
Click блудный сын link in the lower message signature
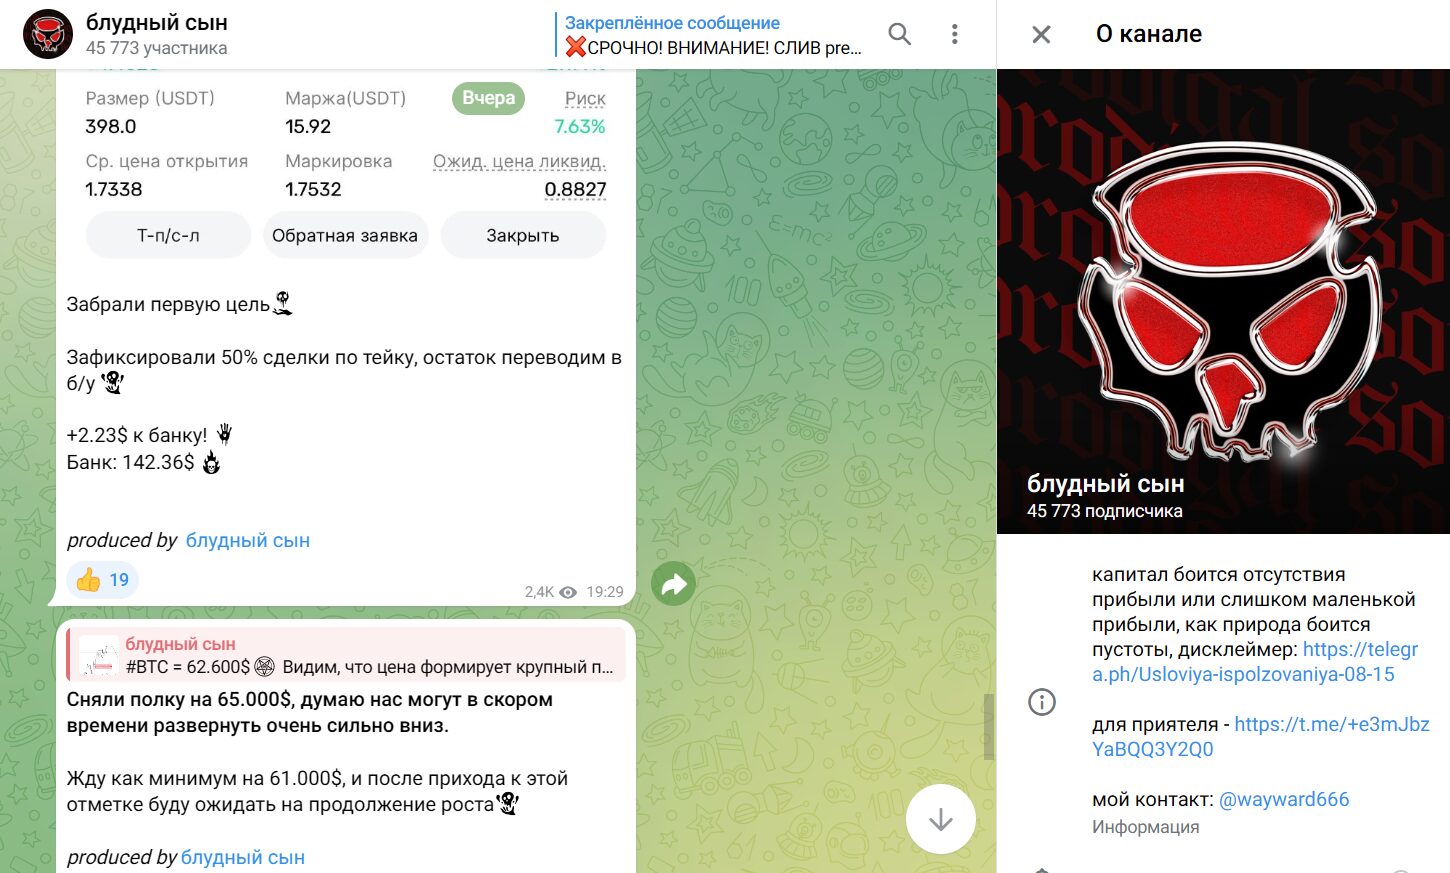click(243, 858)
